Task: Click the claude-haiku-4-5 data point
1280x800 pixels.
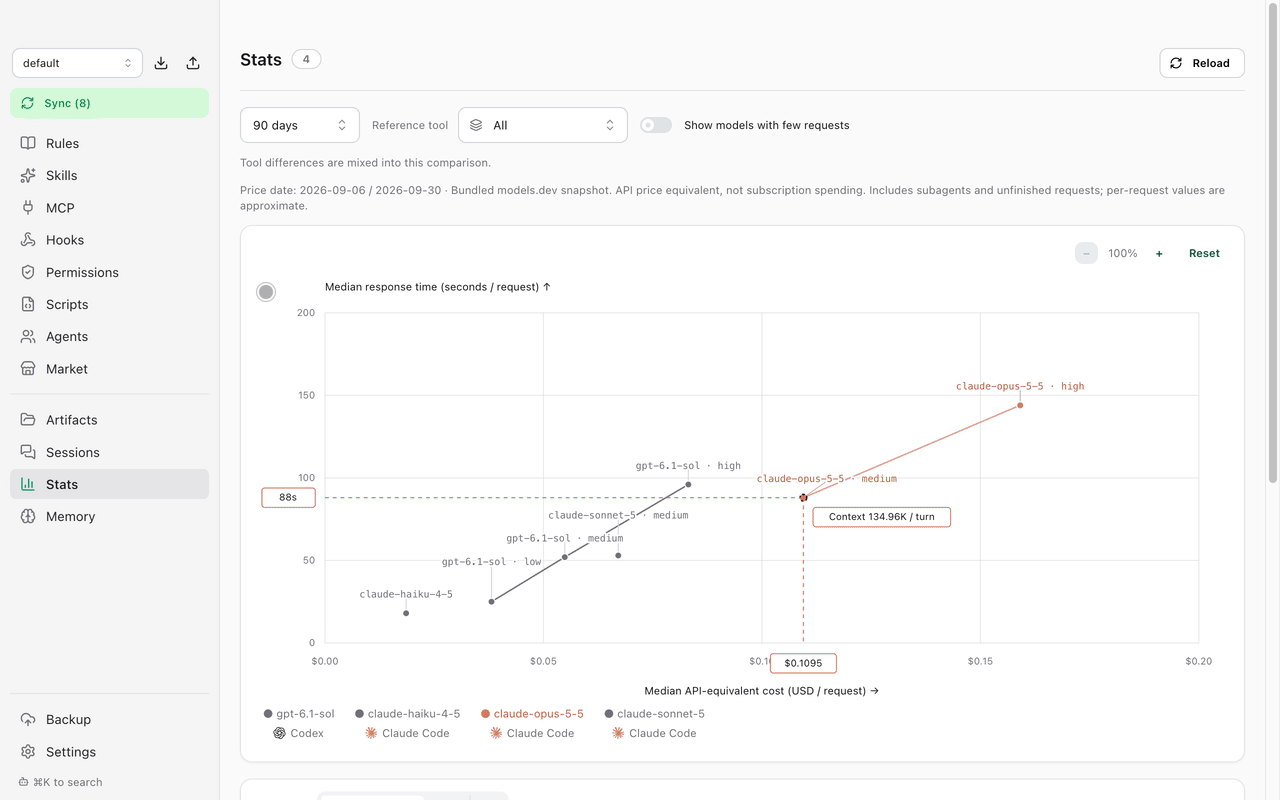Action: coord(406,613)
